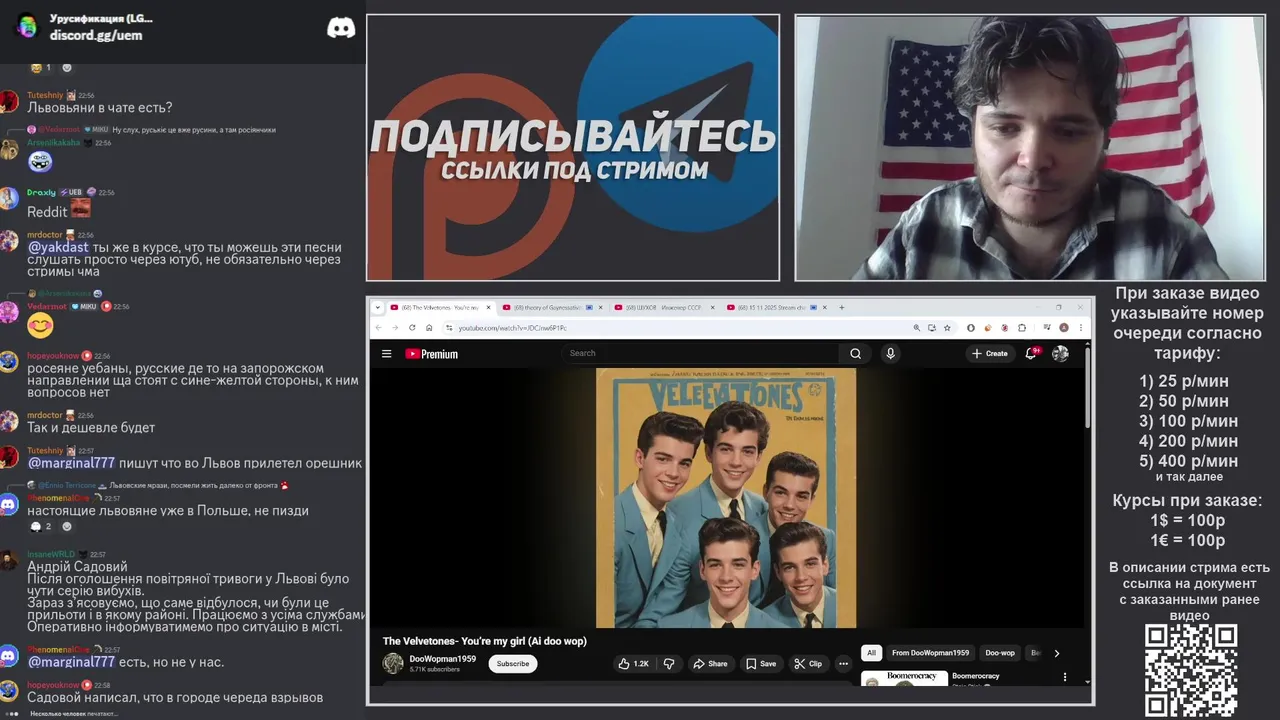Click the browser address bar URL

point(512,328)
